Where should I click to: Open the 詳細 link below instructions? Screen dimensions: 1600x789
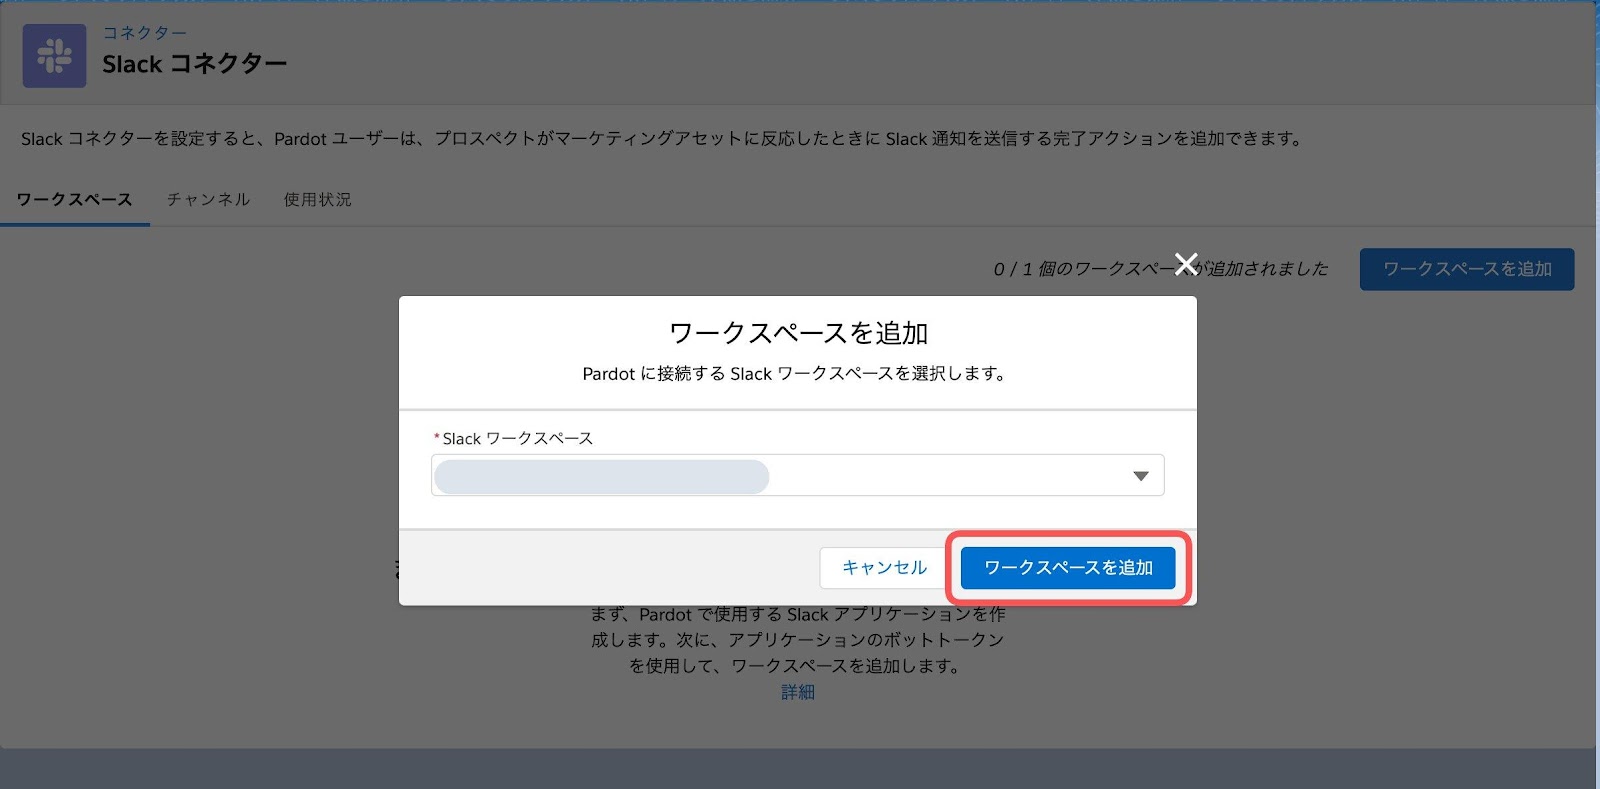(x=798, y=692)
